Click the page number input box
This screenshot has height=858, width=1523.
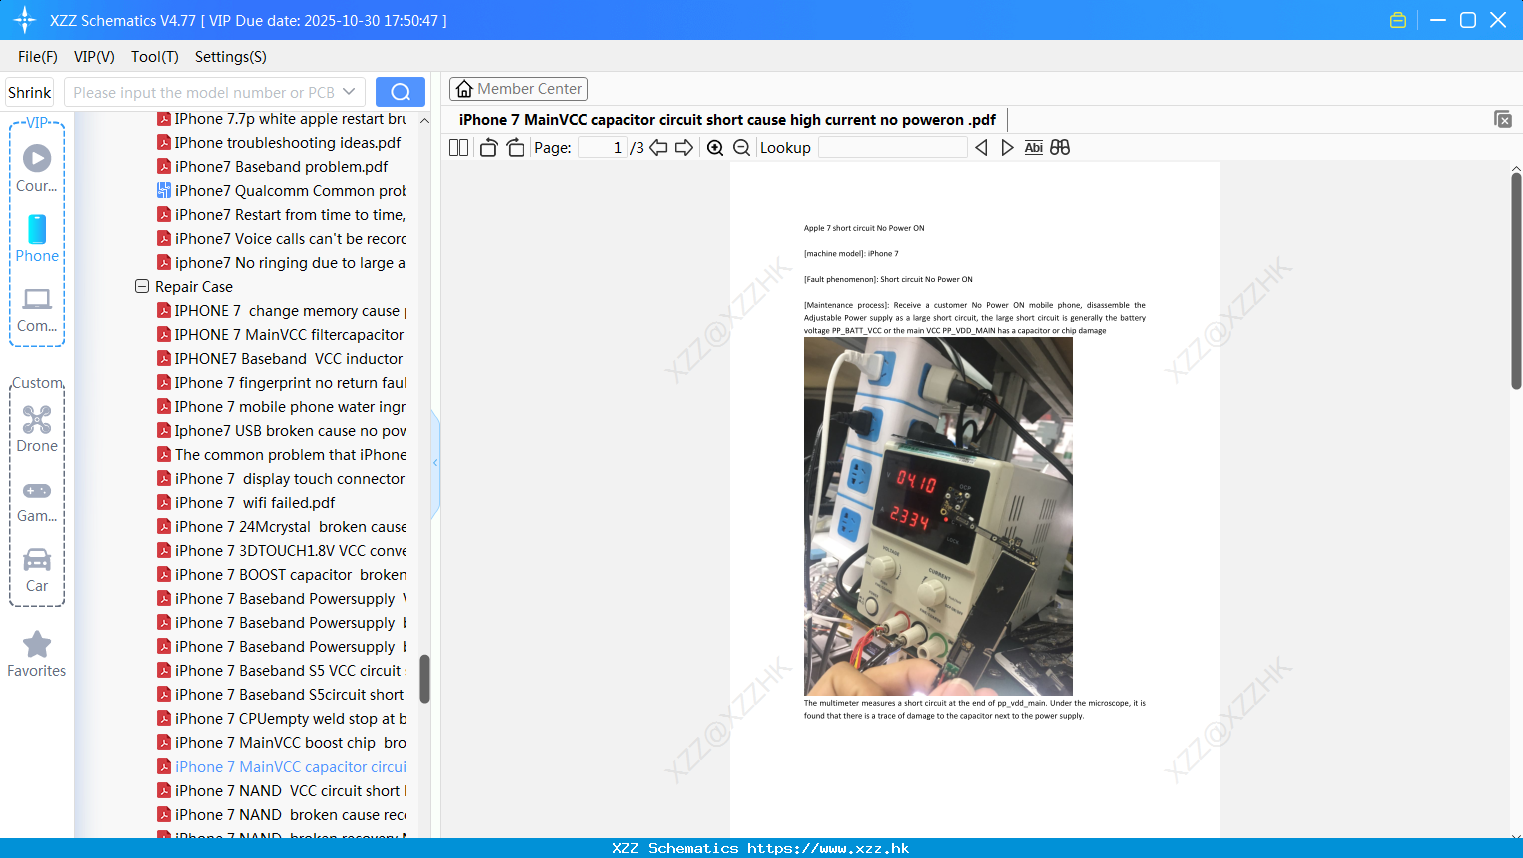602,148
